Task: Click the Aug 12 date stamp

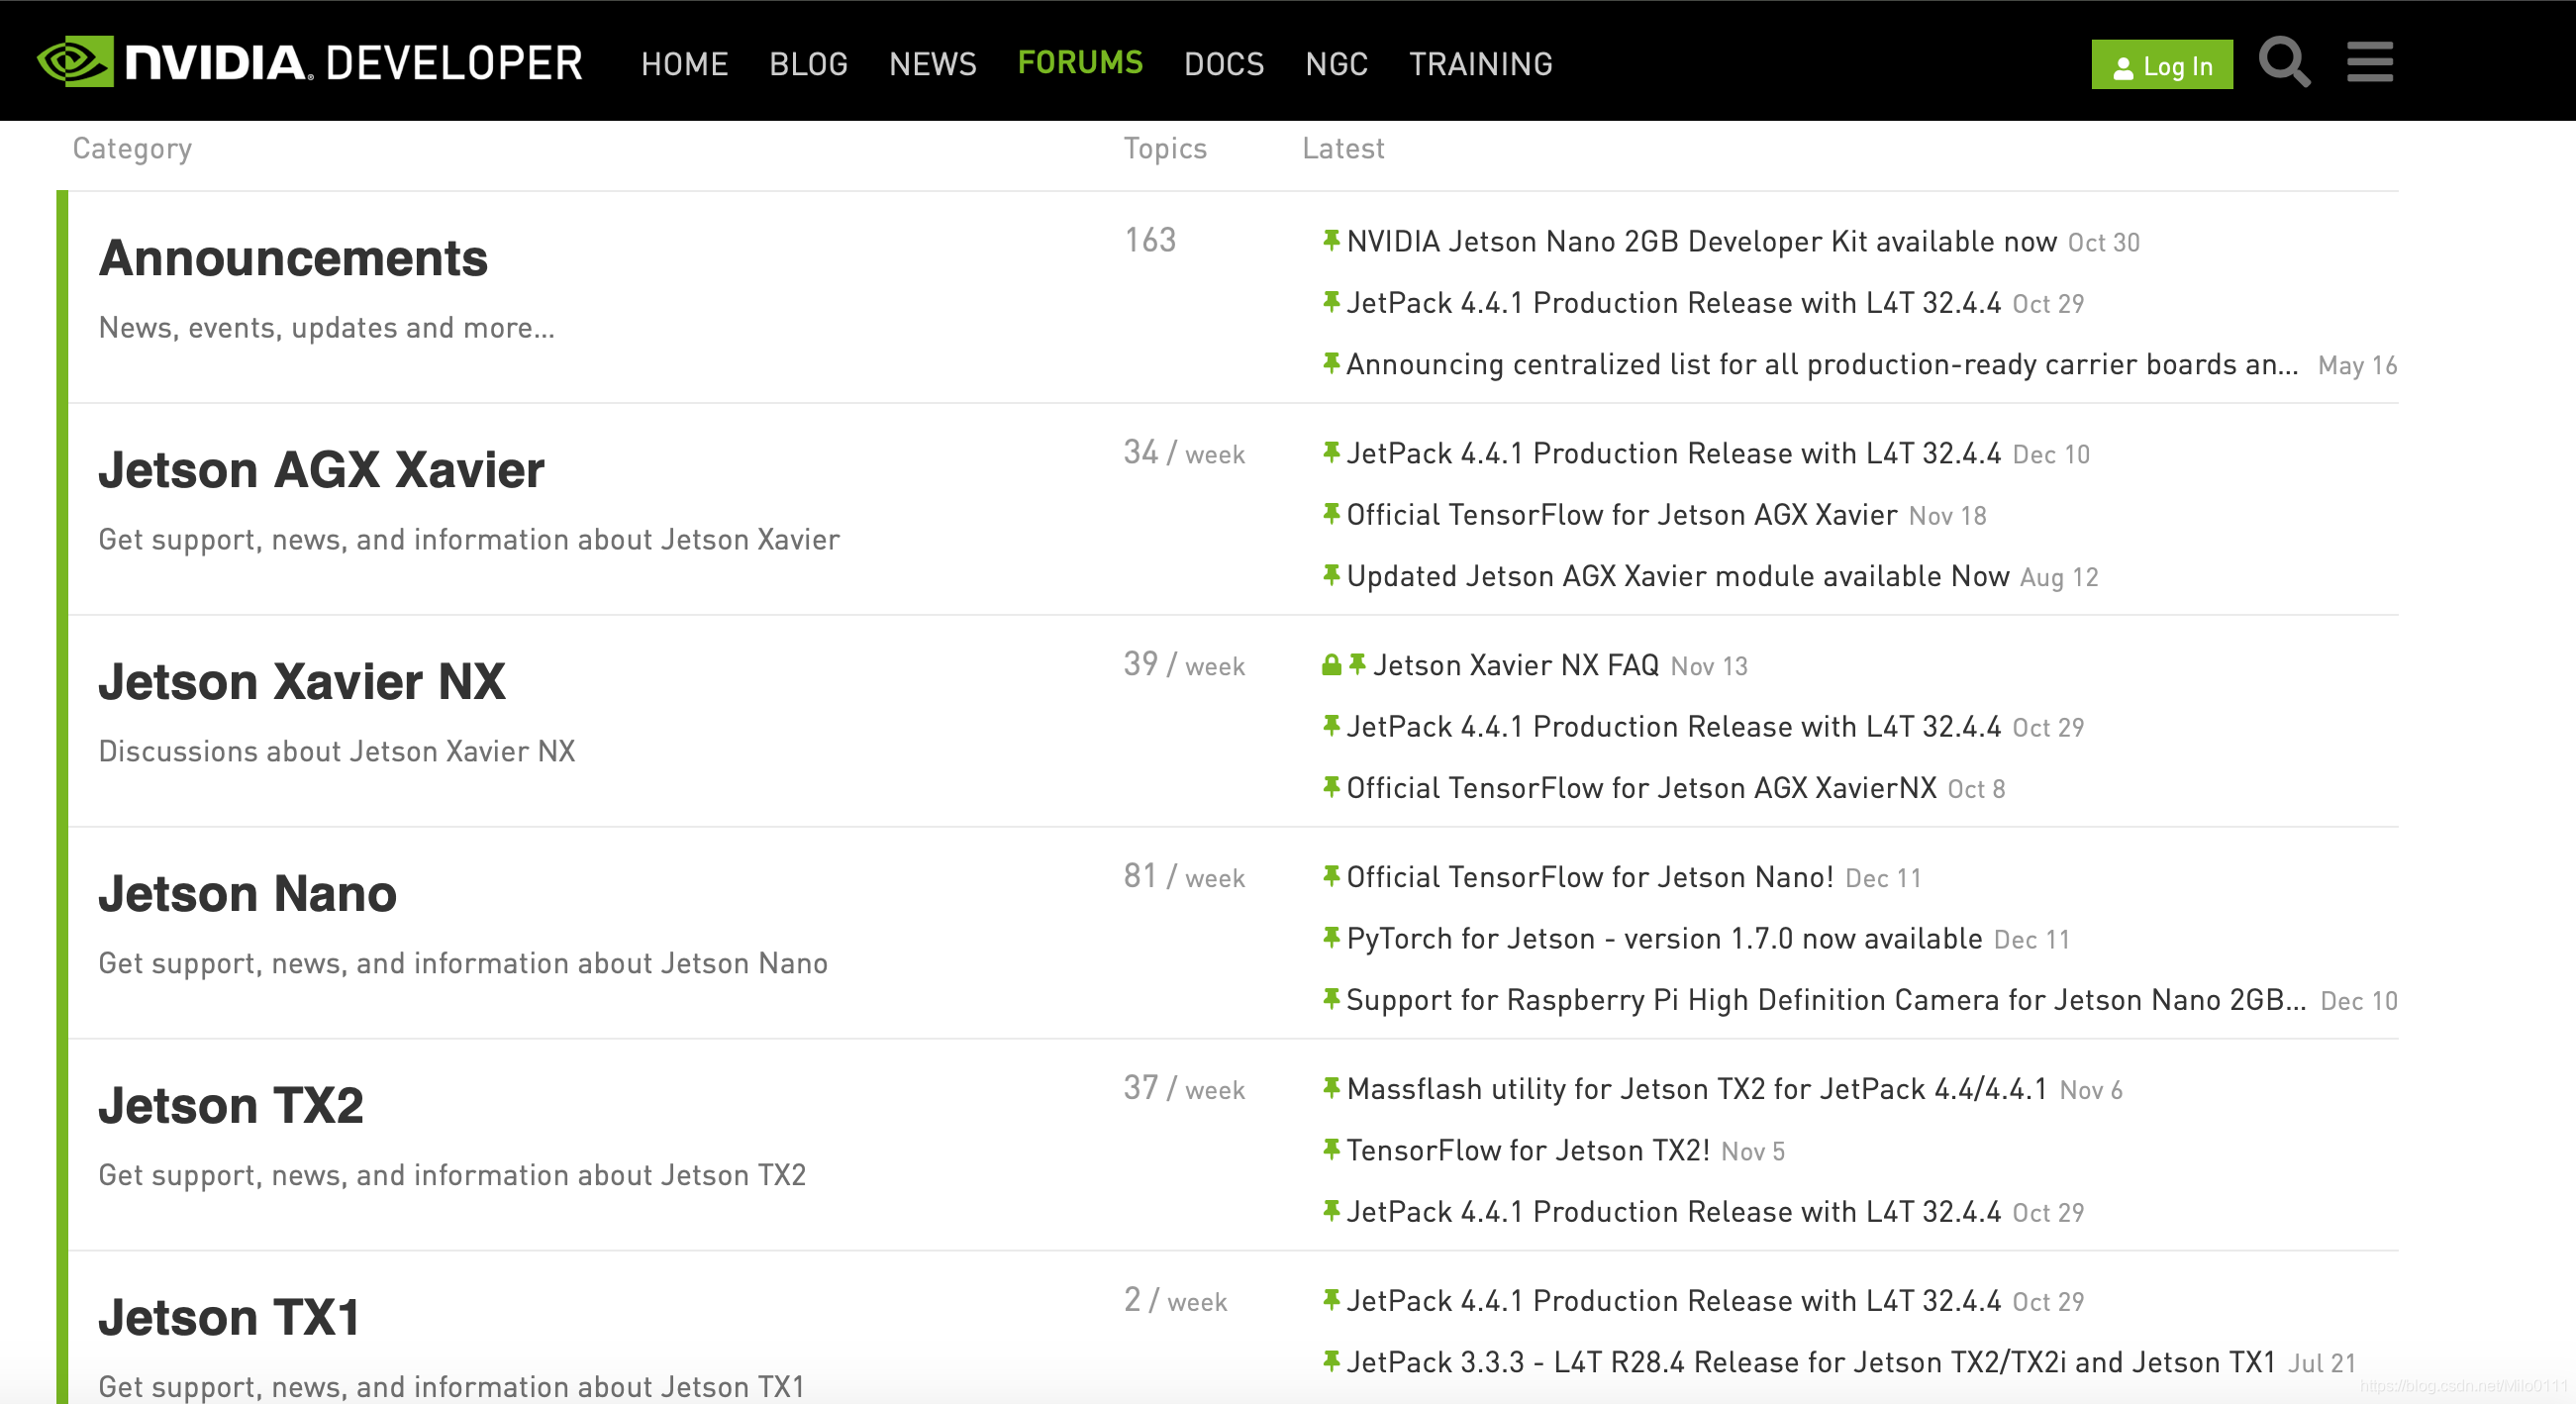Action: (x=2059, y=578)
